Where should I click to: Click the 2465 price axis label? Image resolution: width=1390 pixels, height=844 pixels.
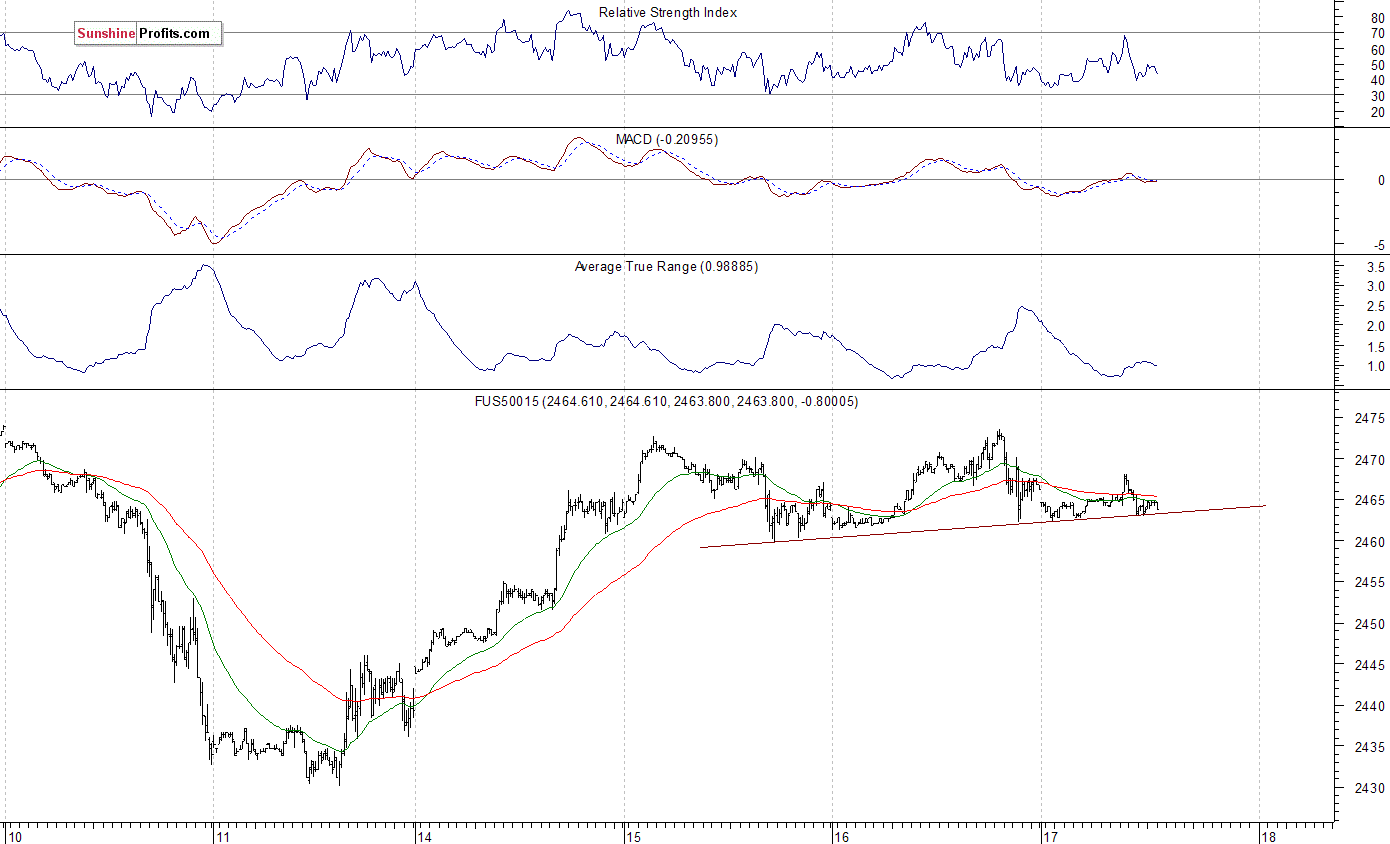tap(1371, 500)
